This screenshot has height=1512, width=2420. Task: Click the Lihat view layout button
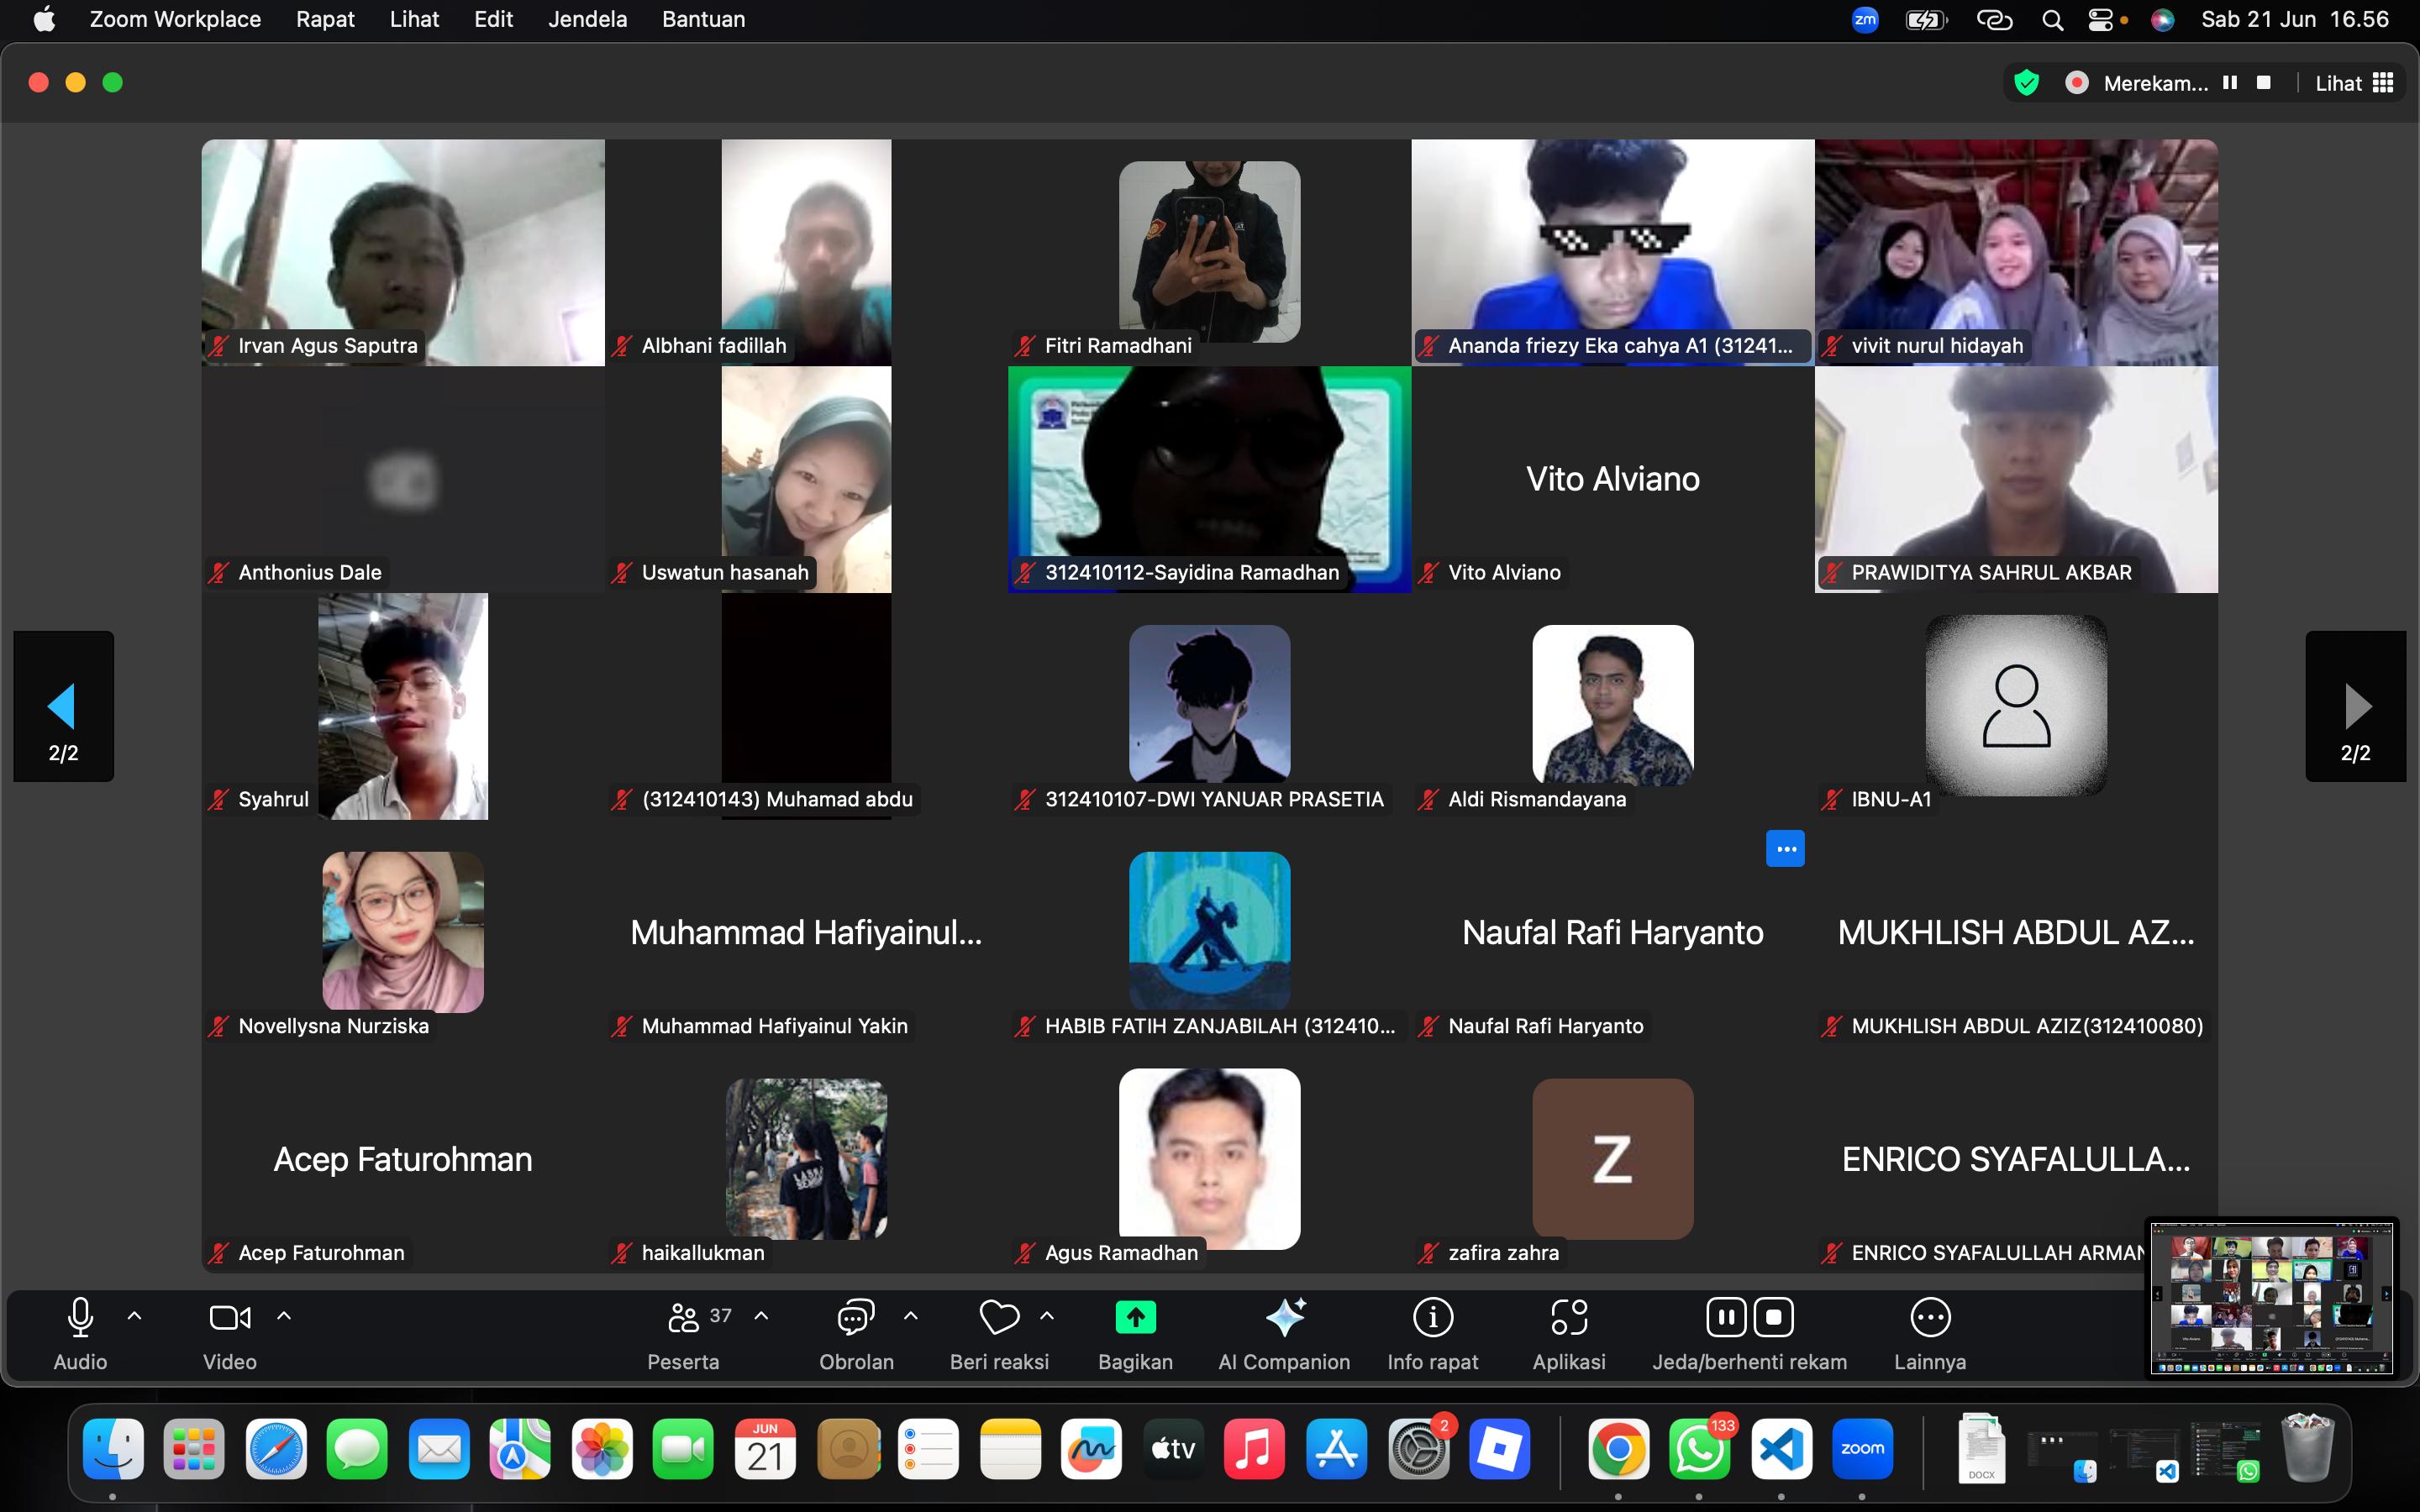2354,83
